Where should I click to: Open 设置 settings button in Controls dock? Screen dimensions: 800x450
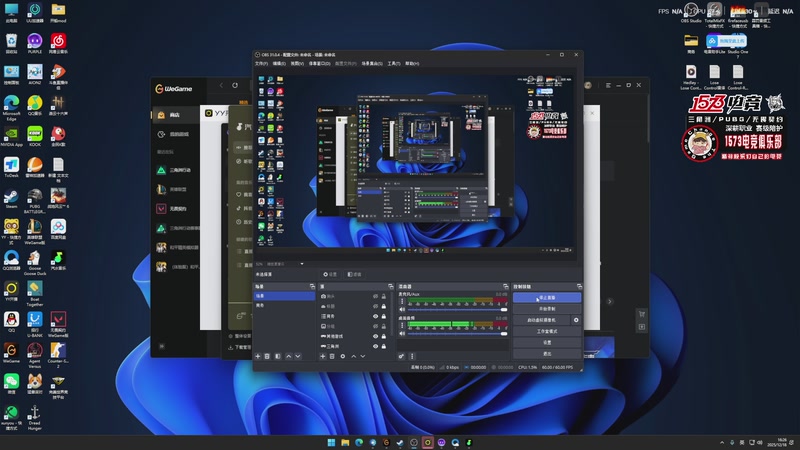(x=547, y=342)
